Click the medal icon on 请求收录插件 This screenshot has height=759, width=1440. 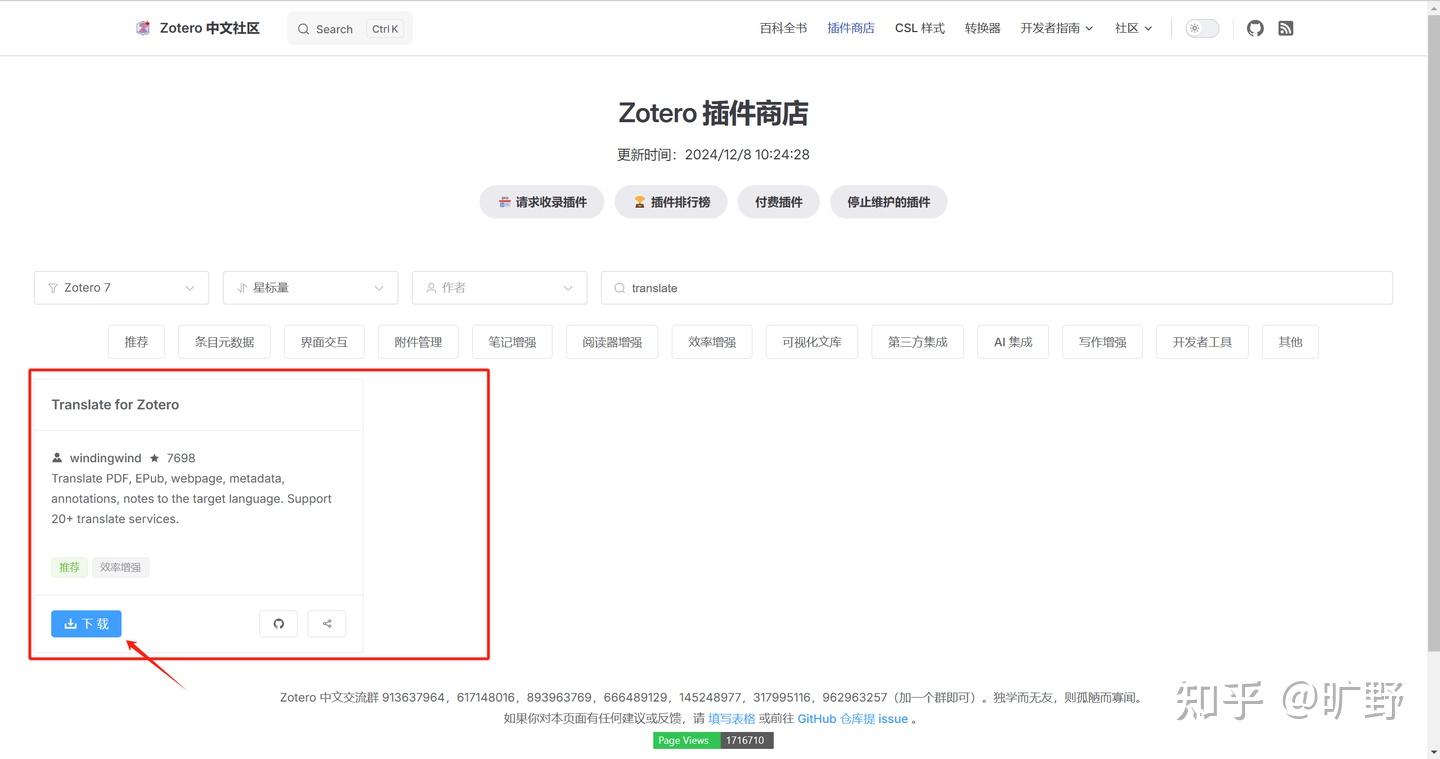504,201
